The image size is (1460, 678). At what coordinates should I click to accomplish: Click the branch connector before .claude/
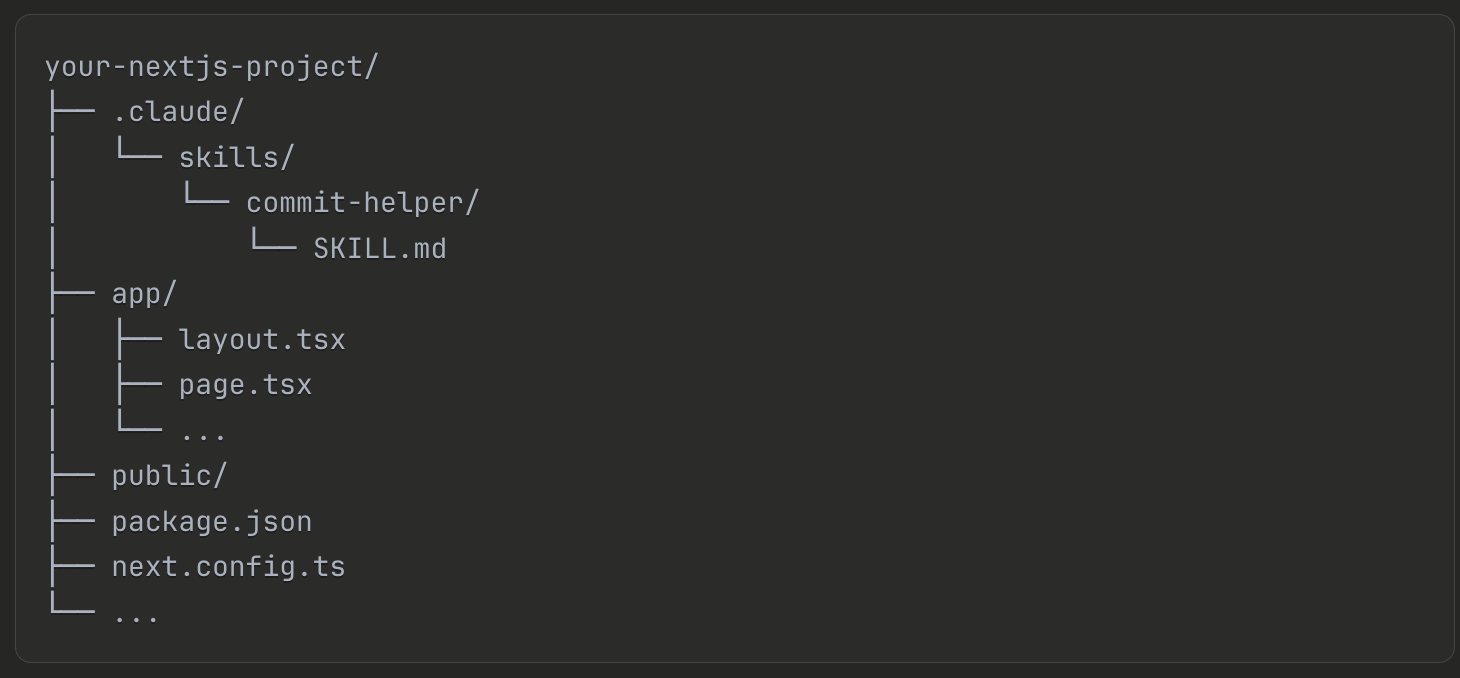pyautogui.click(x=72, y=112)
